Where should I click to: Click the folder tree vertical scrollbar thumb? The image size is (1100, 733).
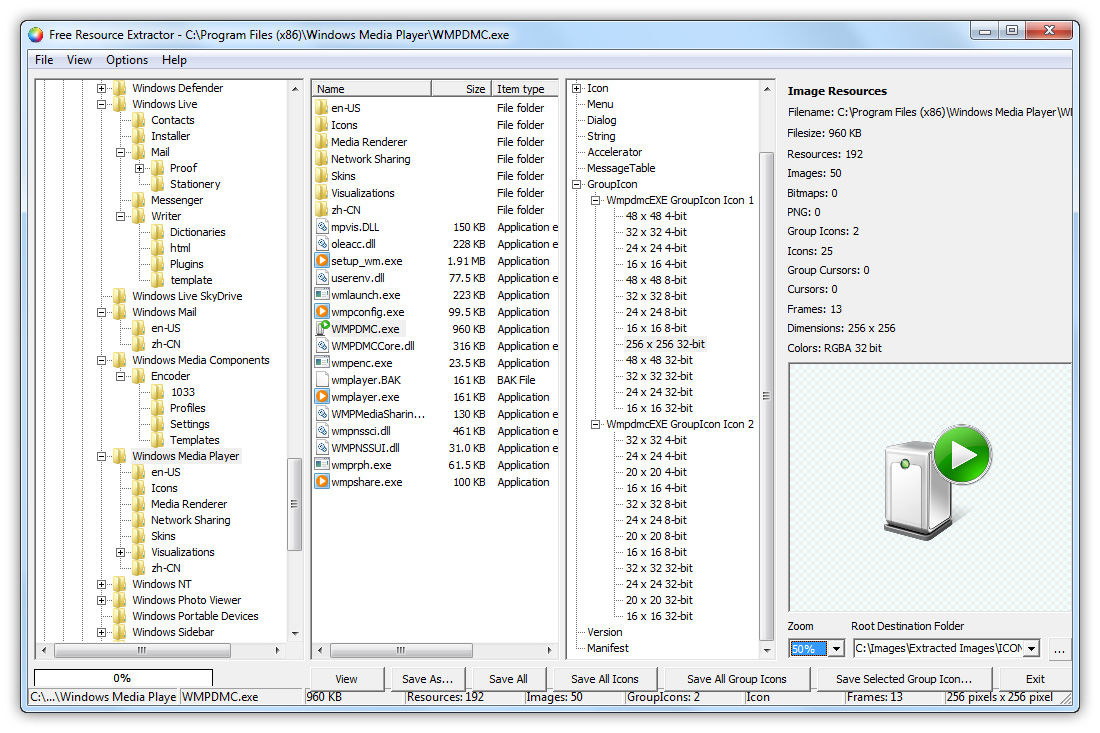point(294,504)
